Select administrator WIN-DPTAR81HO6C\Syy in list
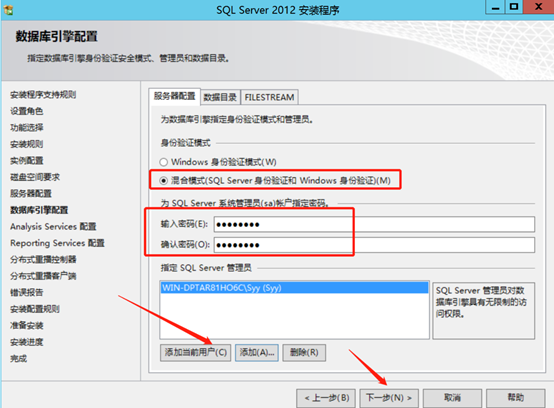 pos(294,288)
